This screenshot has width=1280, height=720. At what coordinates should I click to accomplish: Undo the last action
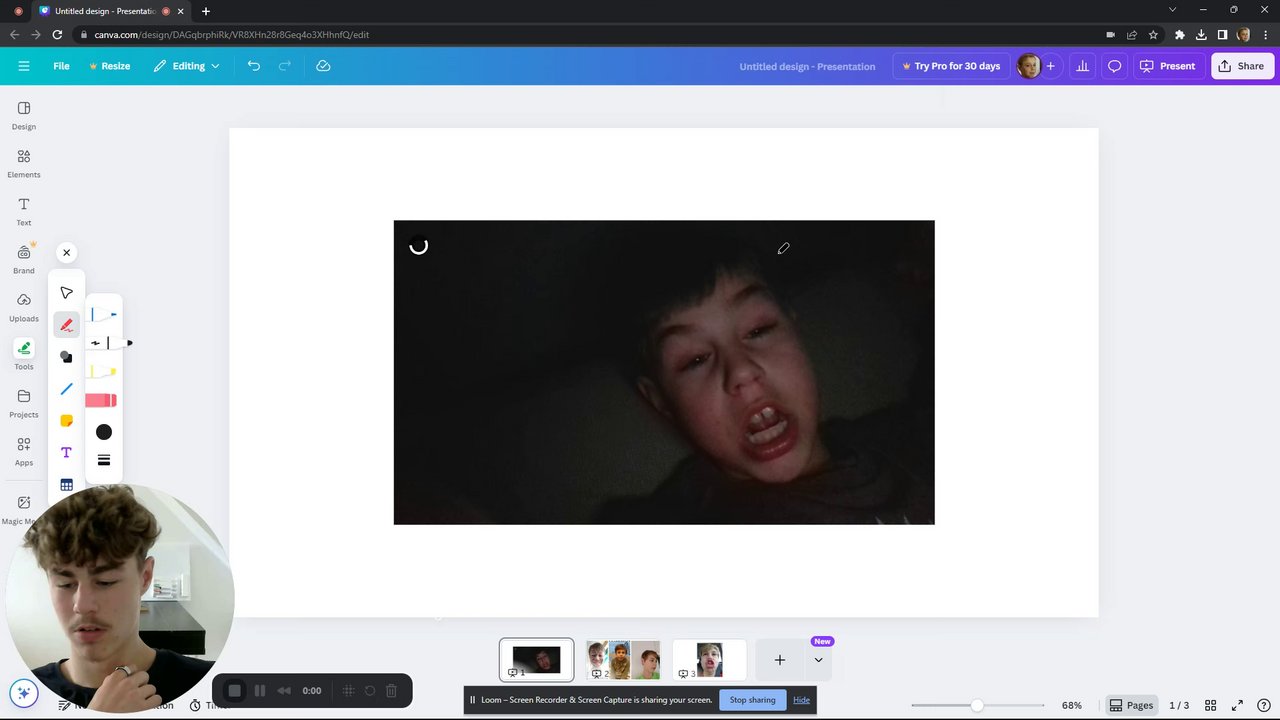pyautogui.click(x=254, y=66)
